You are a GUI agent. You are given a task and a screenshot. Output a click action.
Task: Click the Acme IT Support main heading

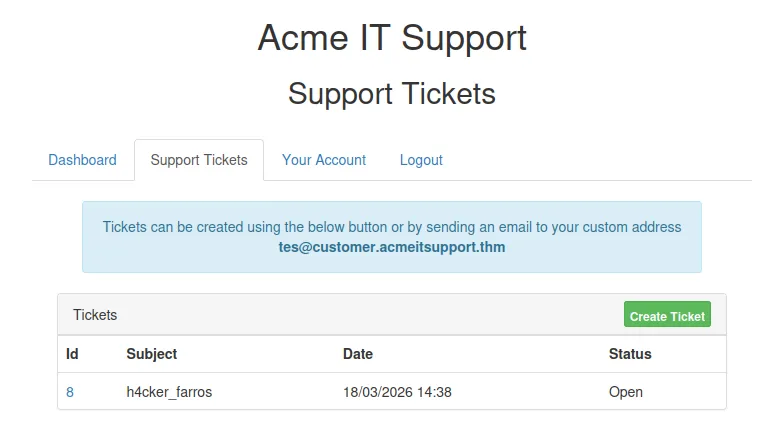392,38
